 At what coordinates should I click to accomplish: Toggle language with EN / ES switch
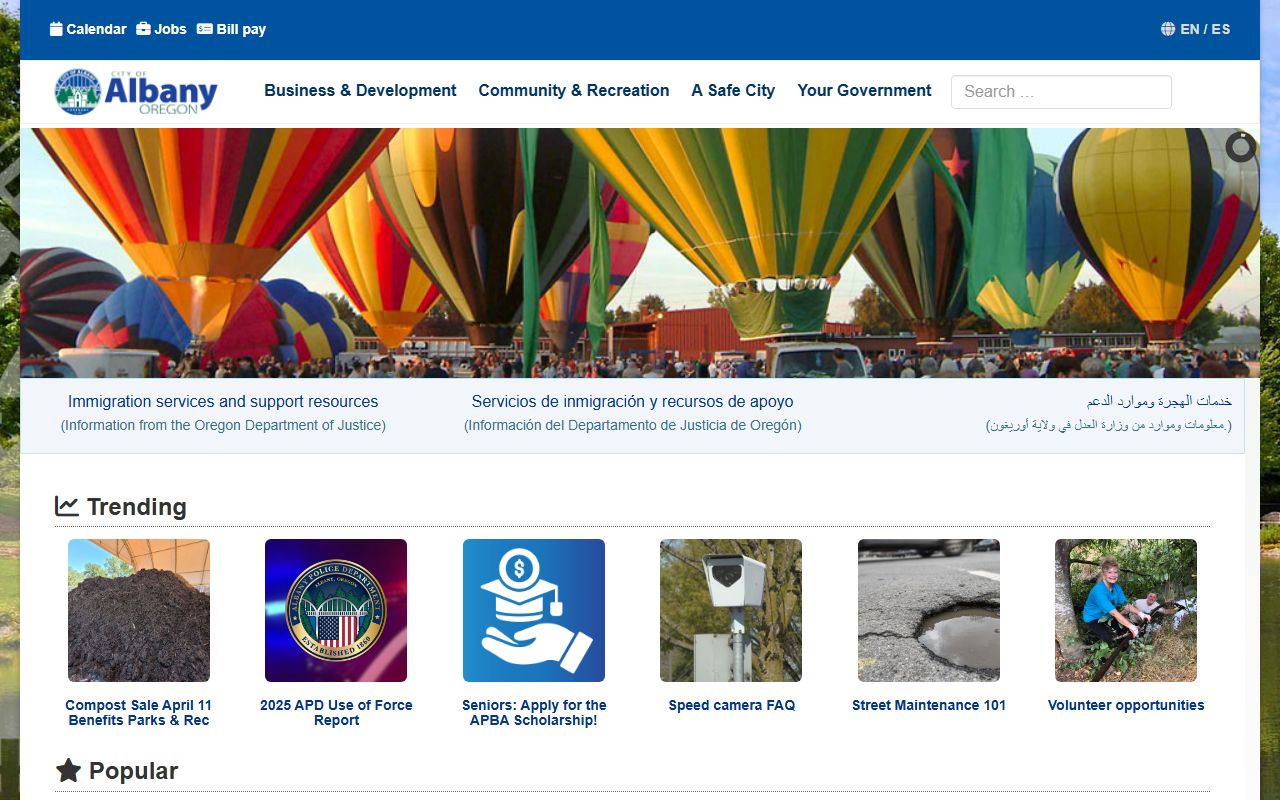(1205, 29)
